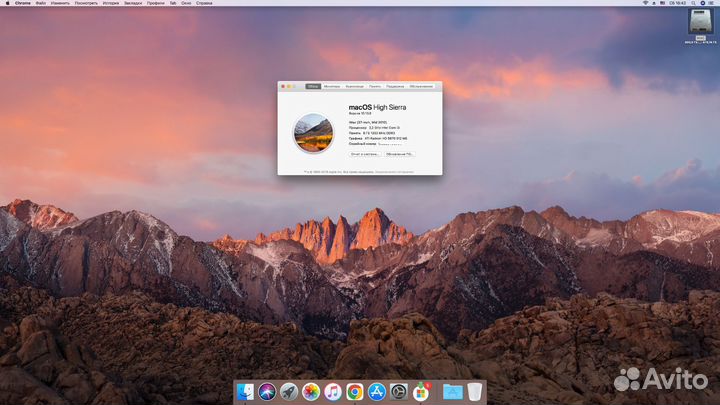Click the Wi-Fi status icon
Image resolution: width=720 pixels, height=405 pixels.
click(646, 3)
